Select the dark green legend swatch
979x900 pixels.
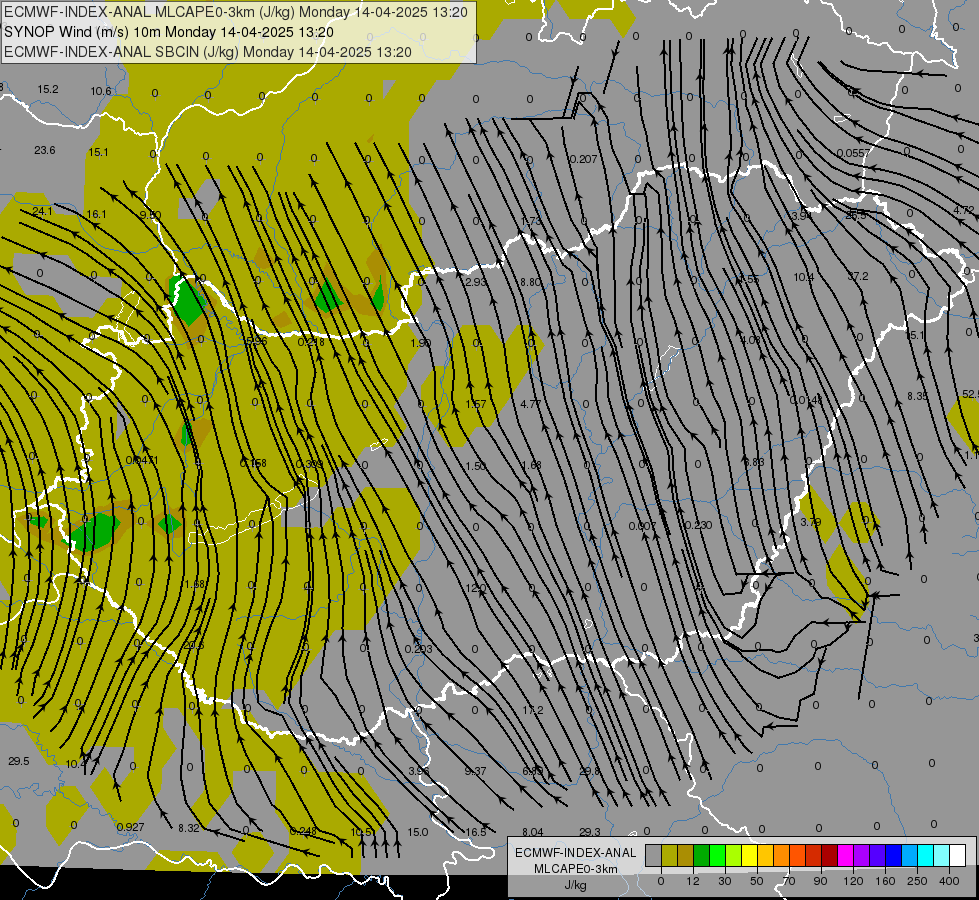(701, 855)
